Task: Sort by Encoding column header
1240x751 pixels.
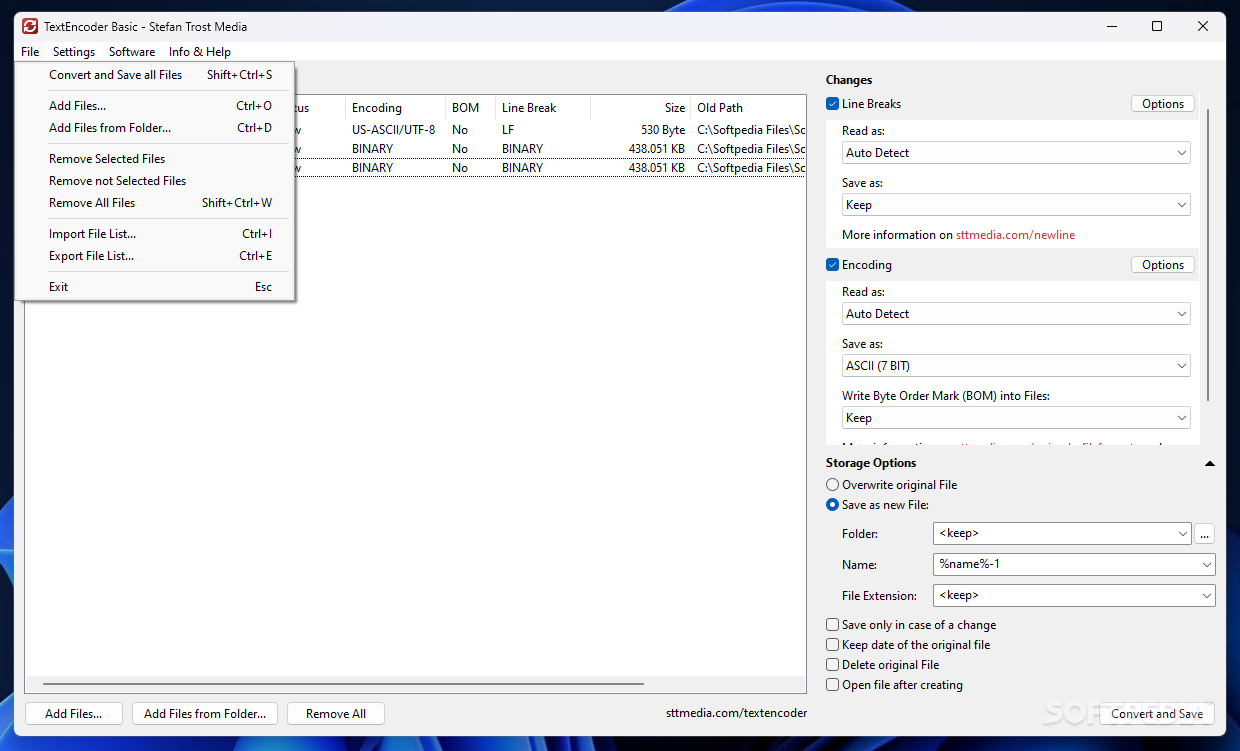Action: click(396, 108)
